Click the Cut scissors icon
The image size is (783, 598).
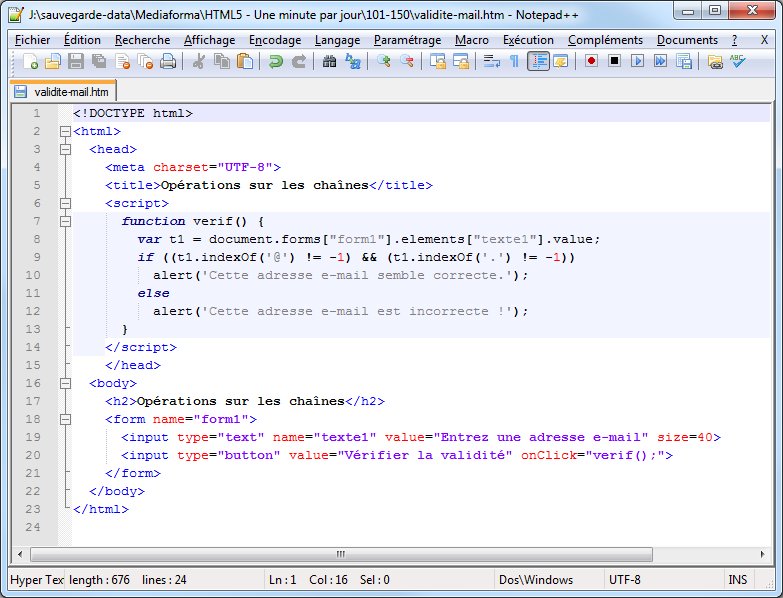point(199,62)
